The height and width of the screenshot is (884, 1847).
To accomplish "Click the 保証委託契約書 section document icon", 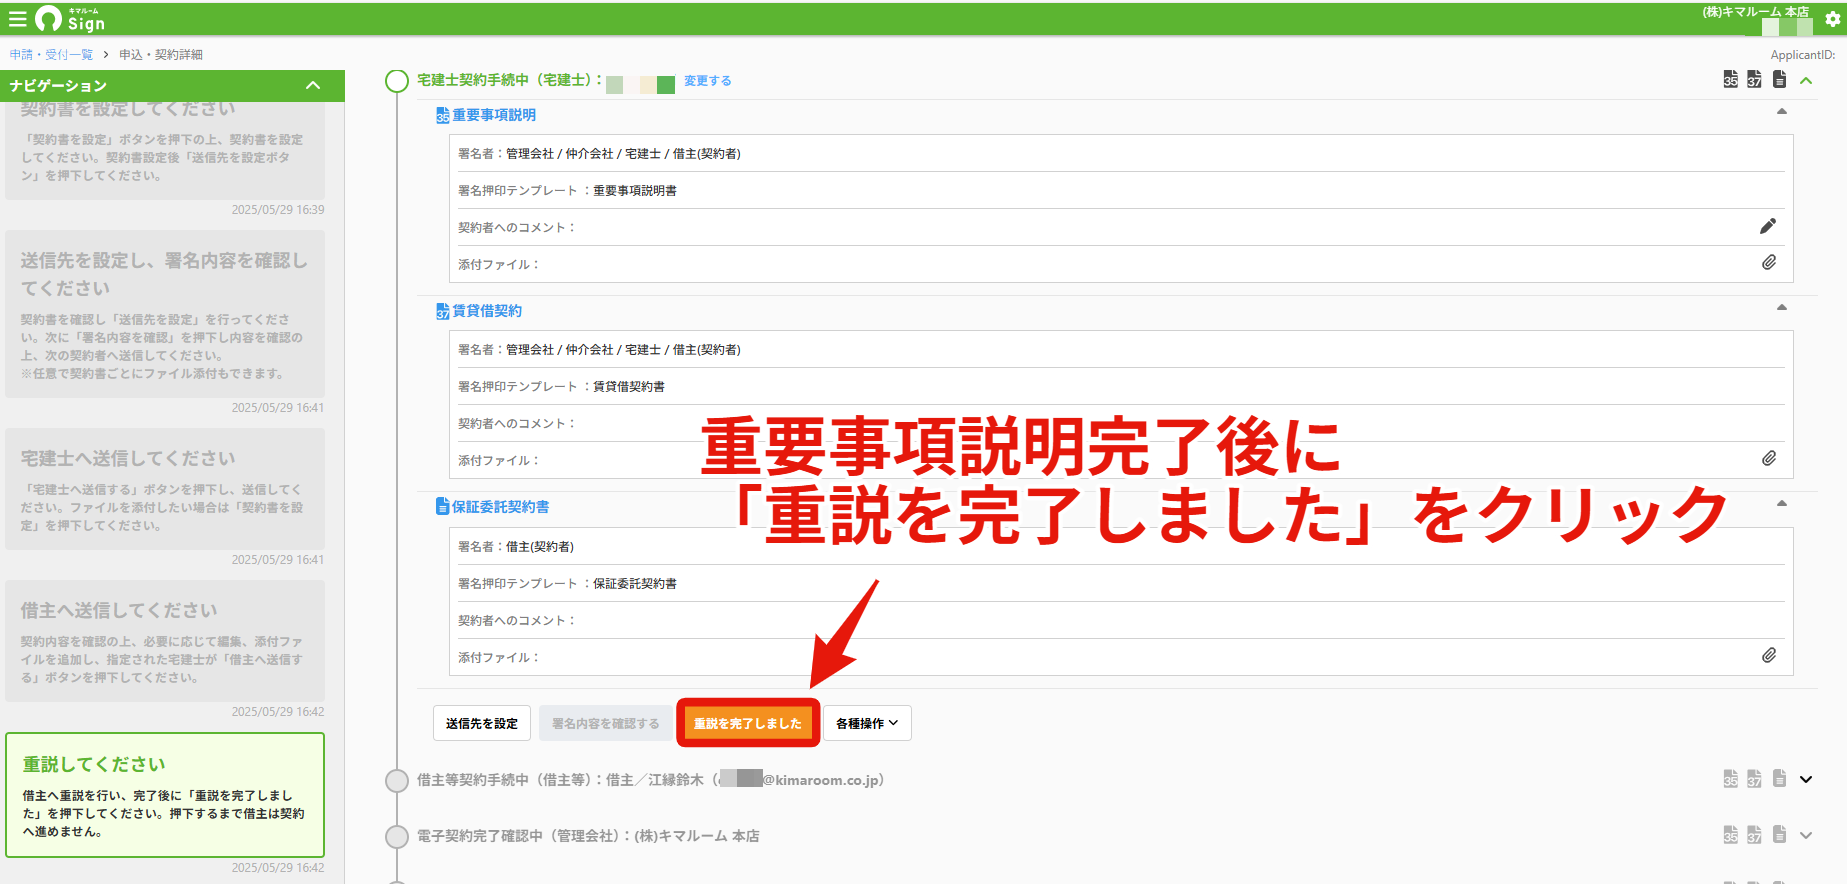I will [442, 507].
